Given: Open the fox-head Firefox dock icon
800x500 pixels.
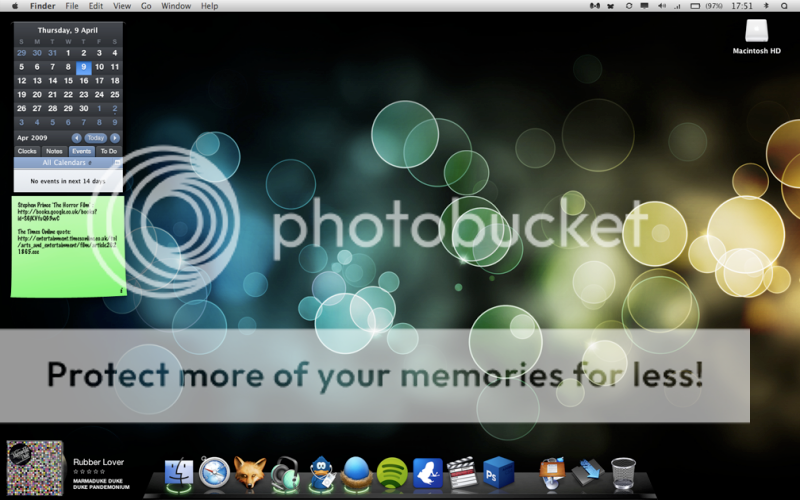Looking at the screenshot, I should coord(249,472).
